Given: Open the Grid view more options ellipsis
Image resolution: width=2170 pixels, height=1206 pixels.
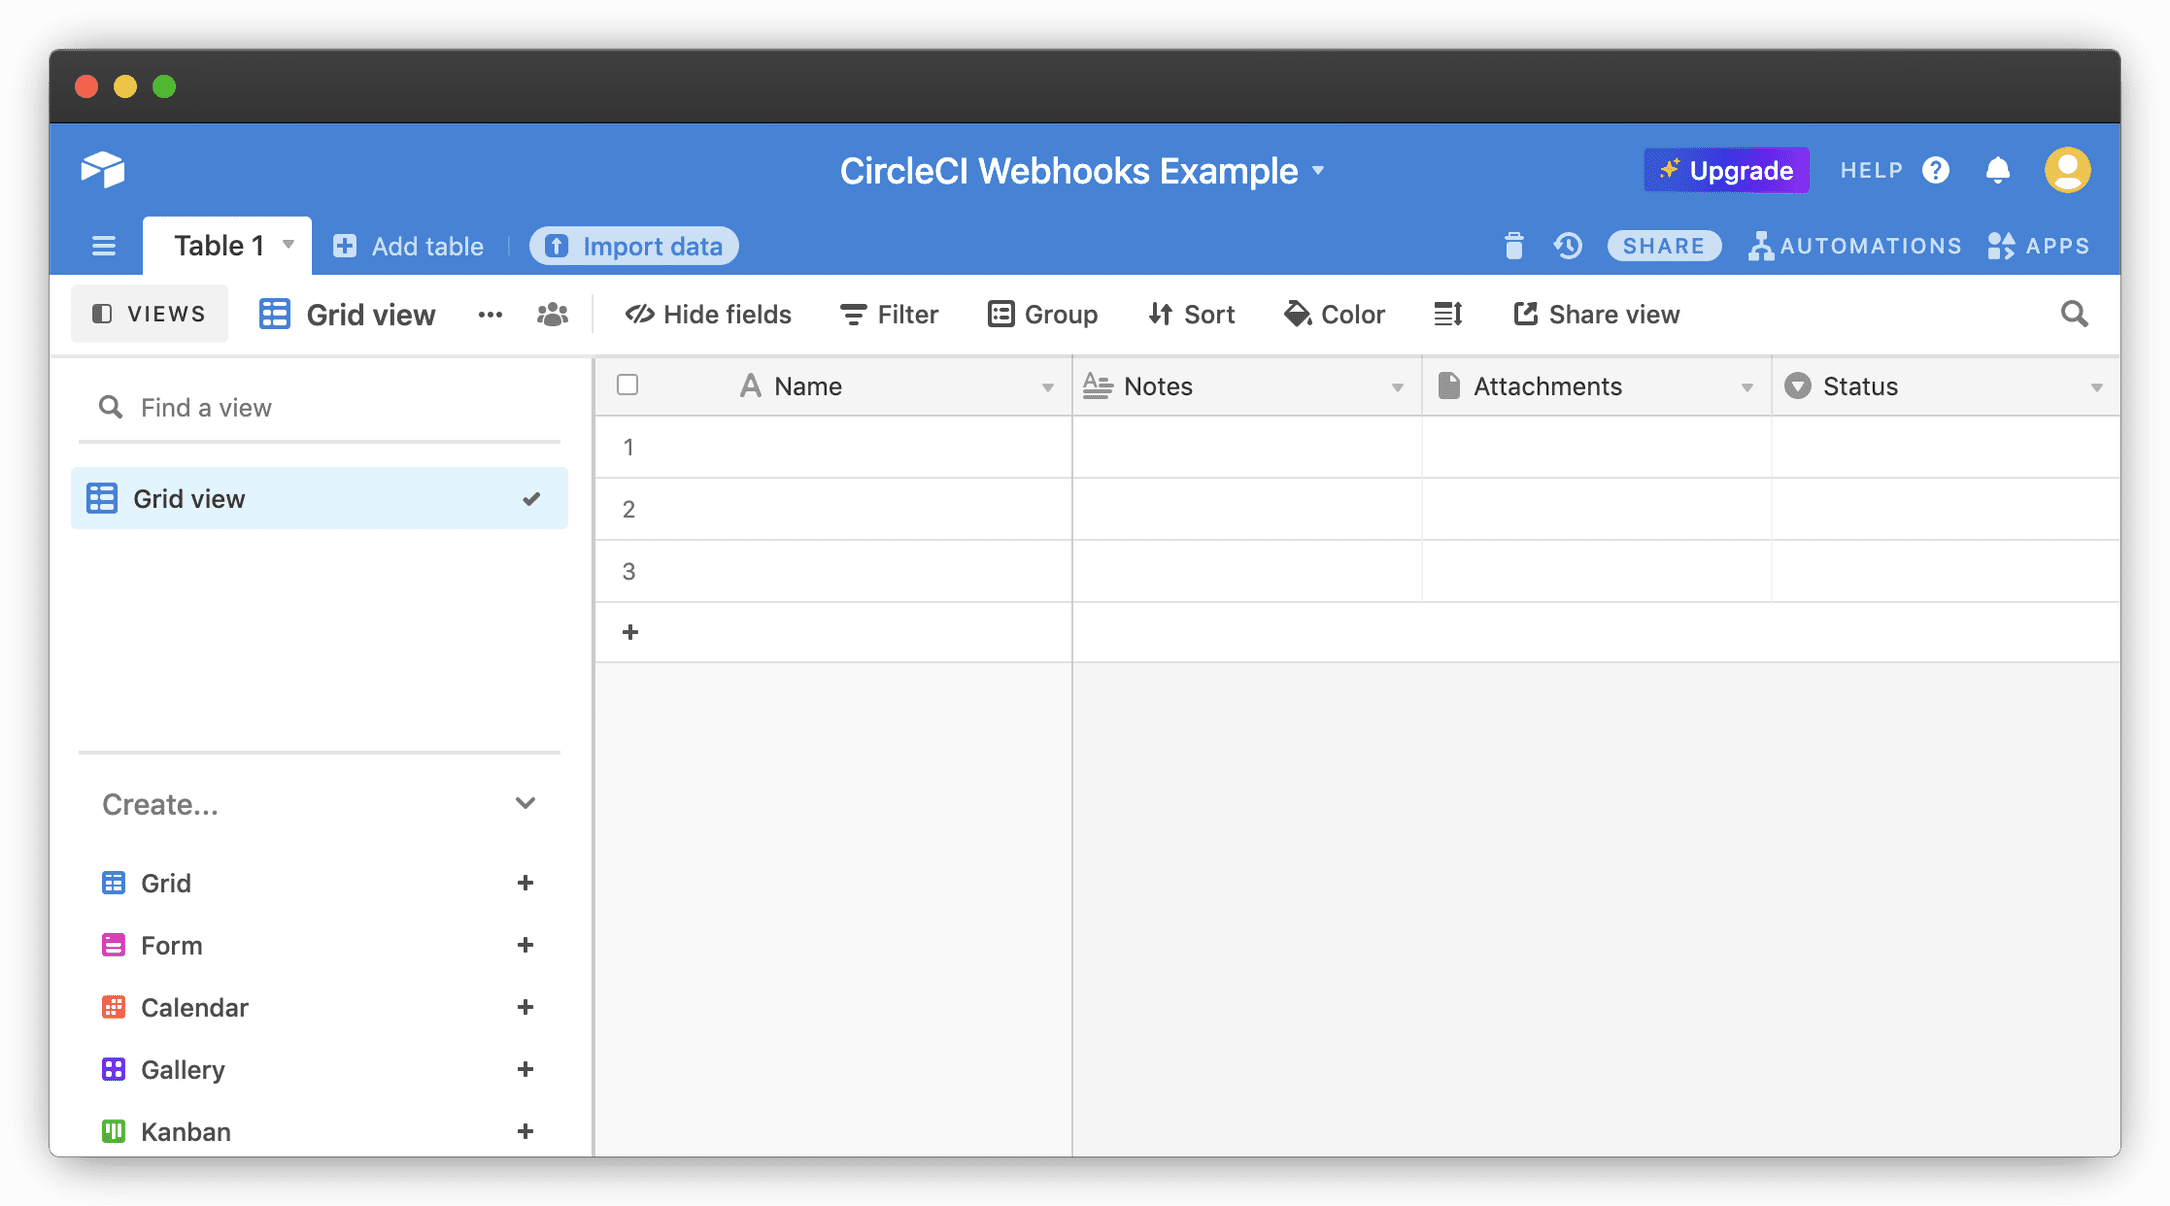Looking at the screenshot, I should [490, 315].
